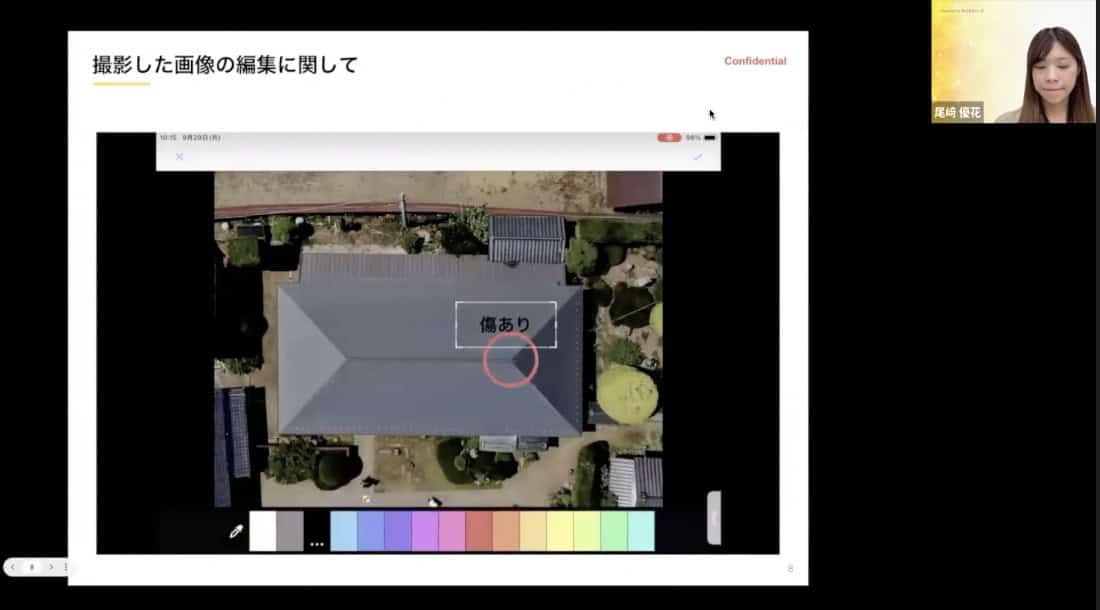Viewport: 1100px width, 610px height.
Task: Click the red recording indicator in status bar
Action: [x=669, y=137]
